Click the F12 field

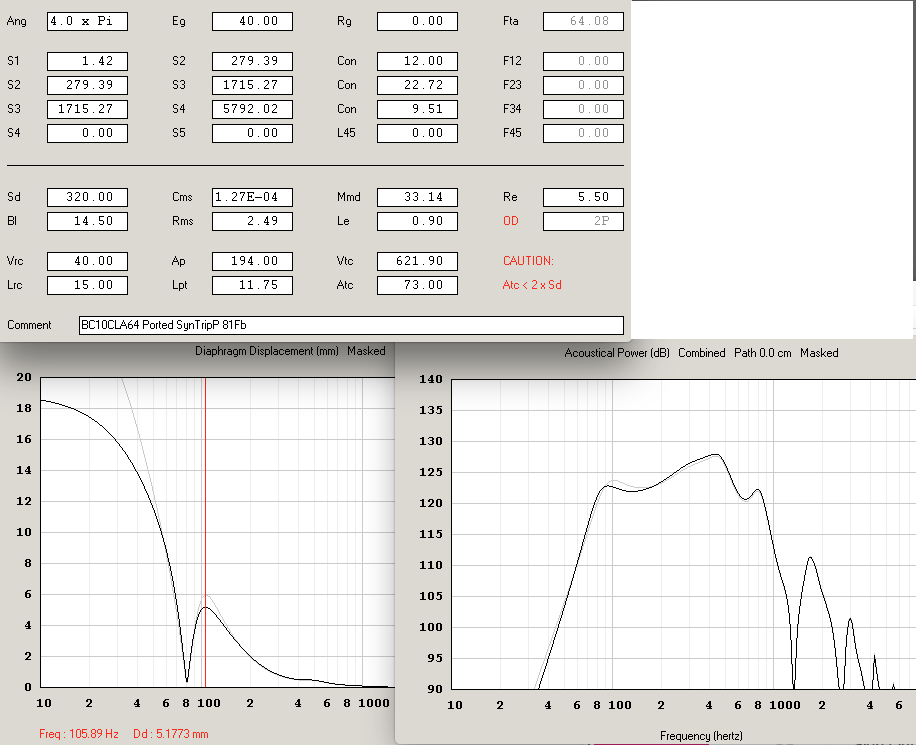[583, 61]
